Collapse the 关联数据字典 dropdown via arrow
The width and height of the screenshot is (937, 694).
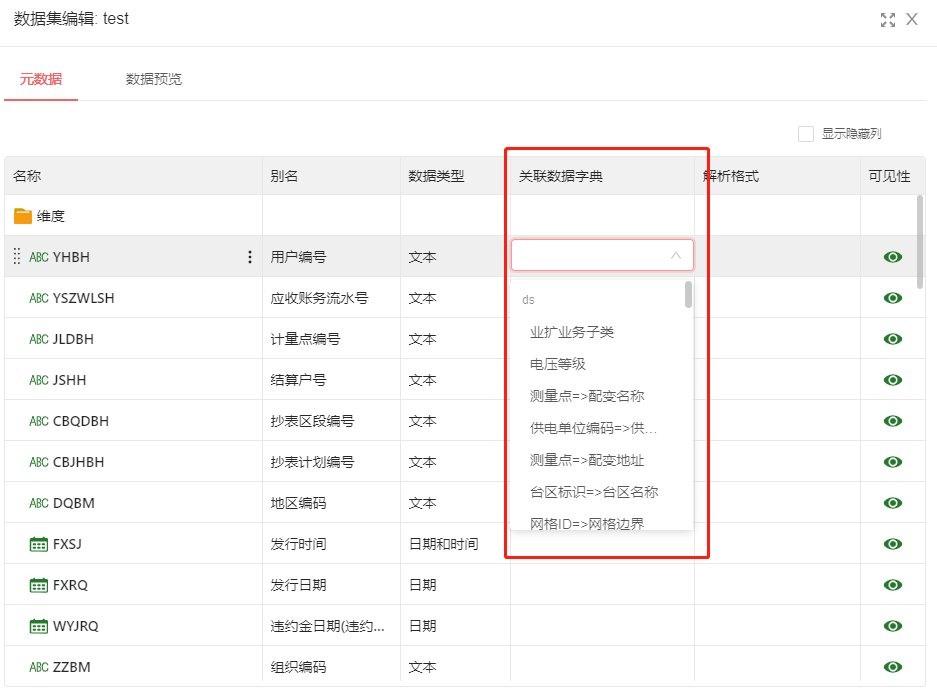click(x=676, y=256)
